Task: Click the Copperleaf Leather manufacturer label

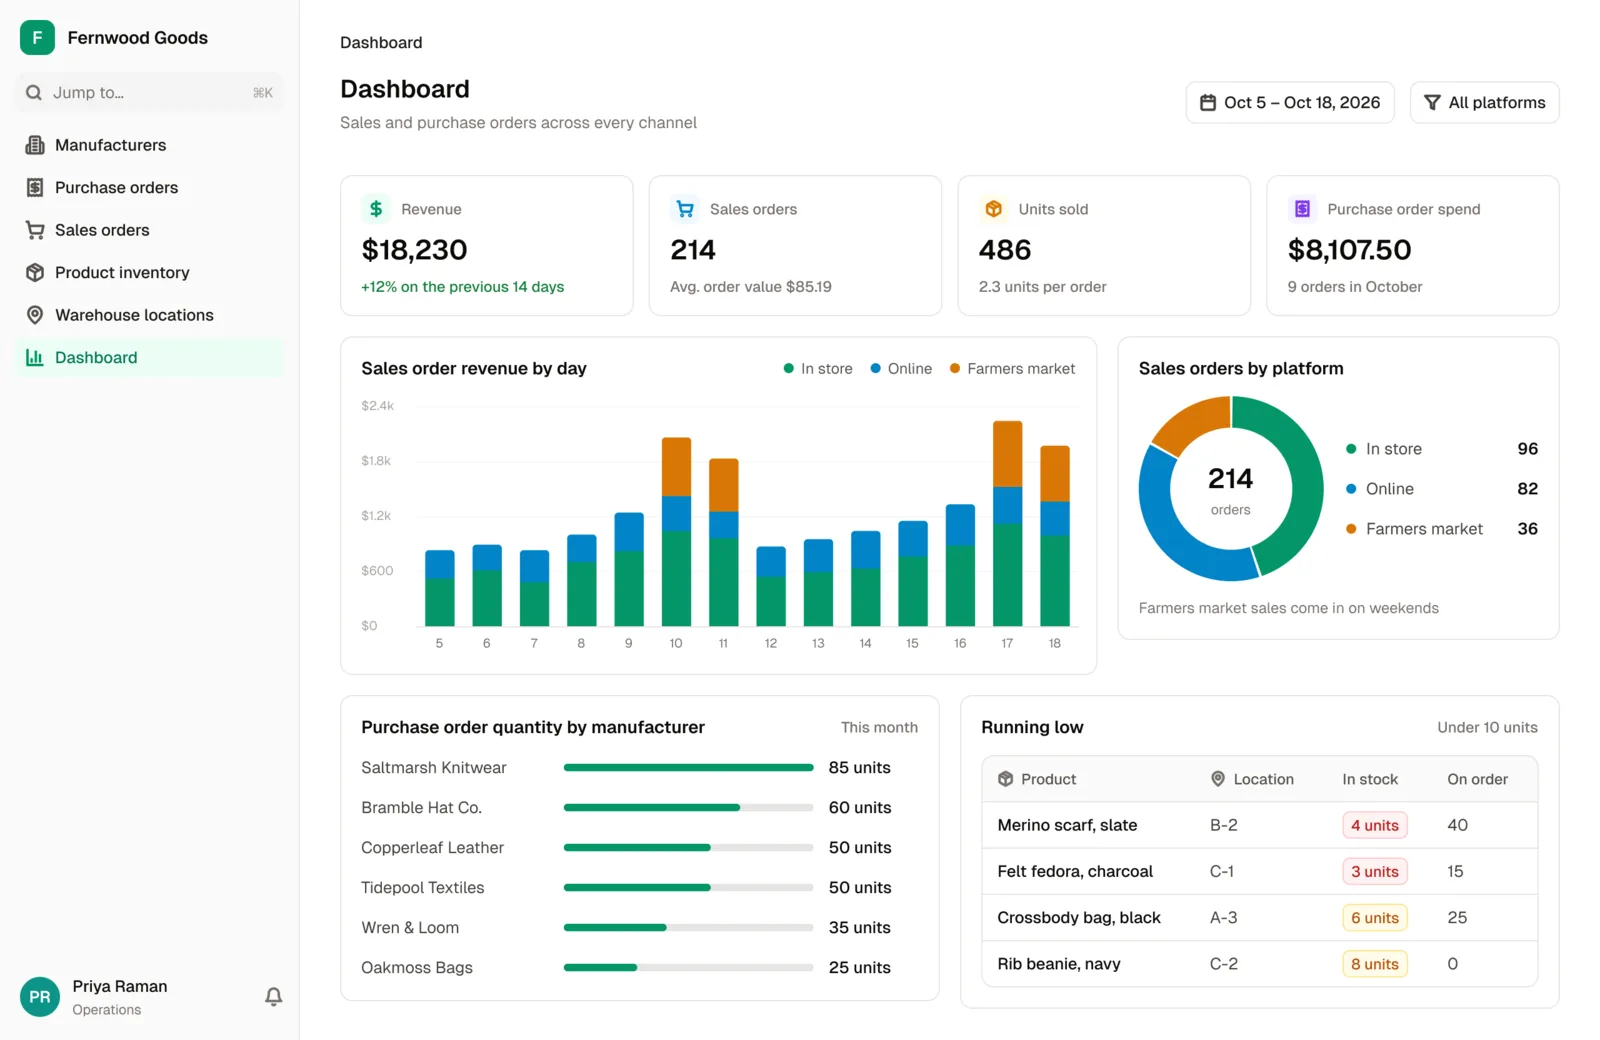Action: click(x=432, y=848)
